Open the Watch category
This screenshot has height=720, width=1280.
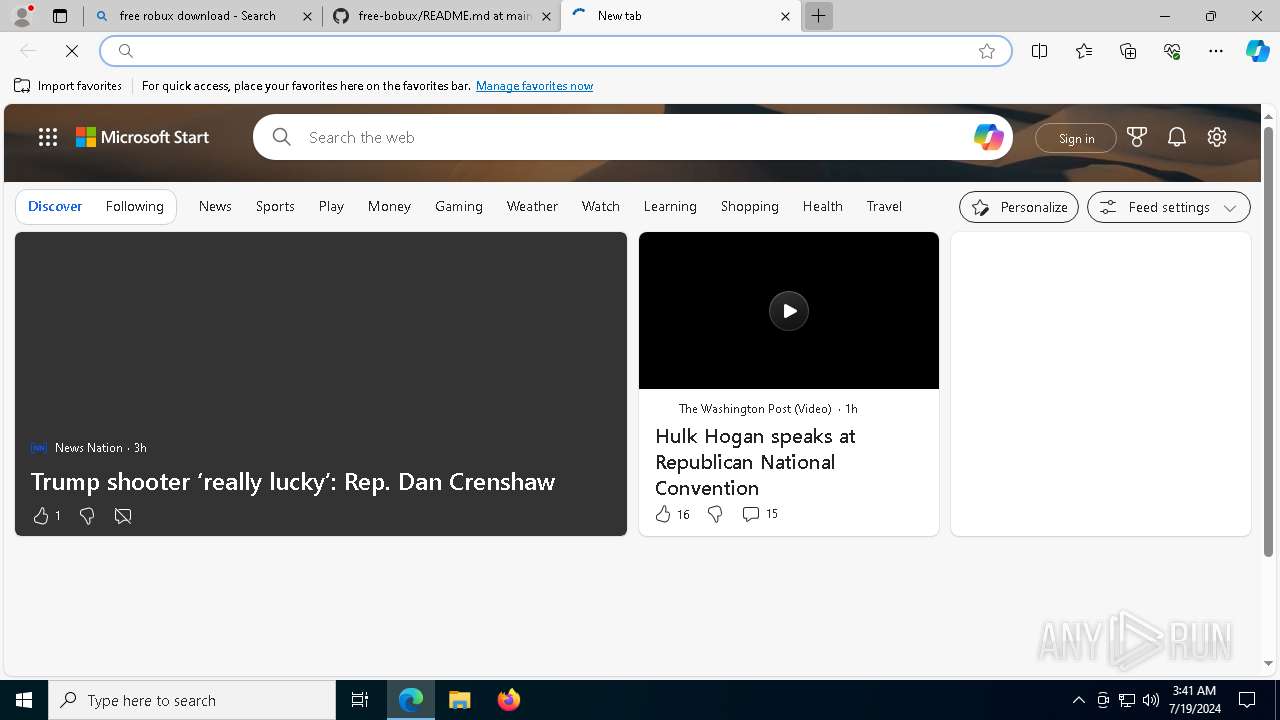pos(601,206)
